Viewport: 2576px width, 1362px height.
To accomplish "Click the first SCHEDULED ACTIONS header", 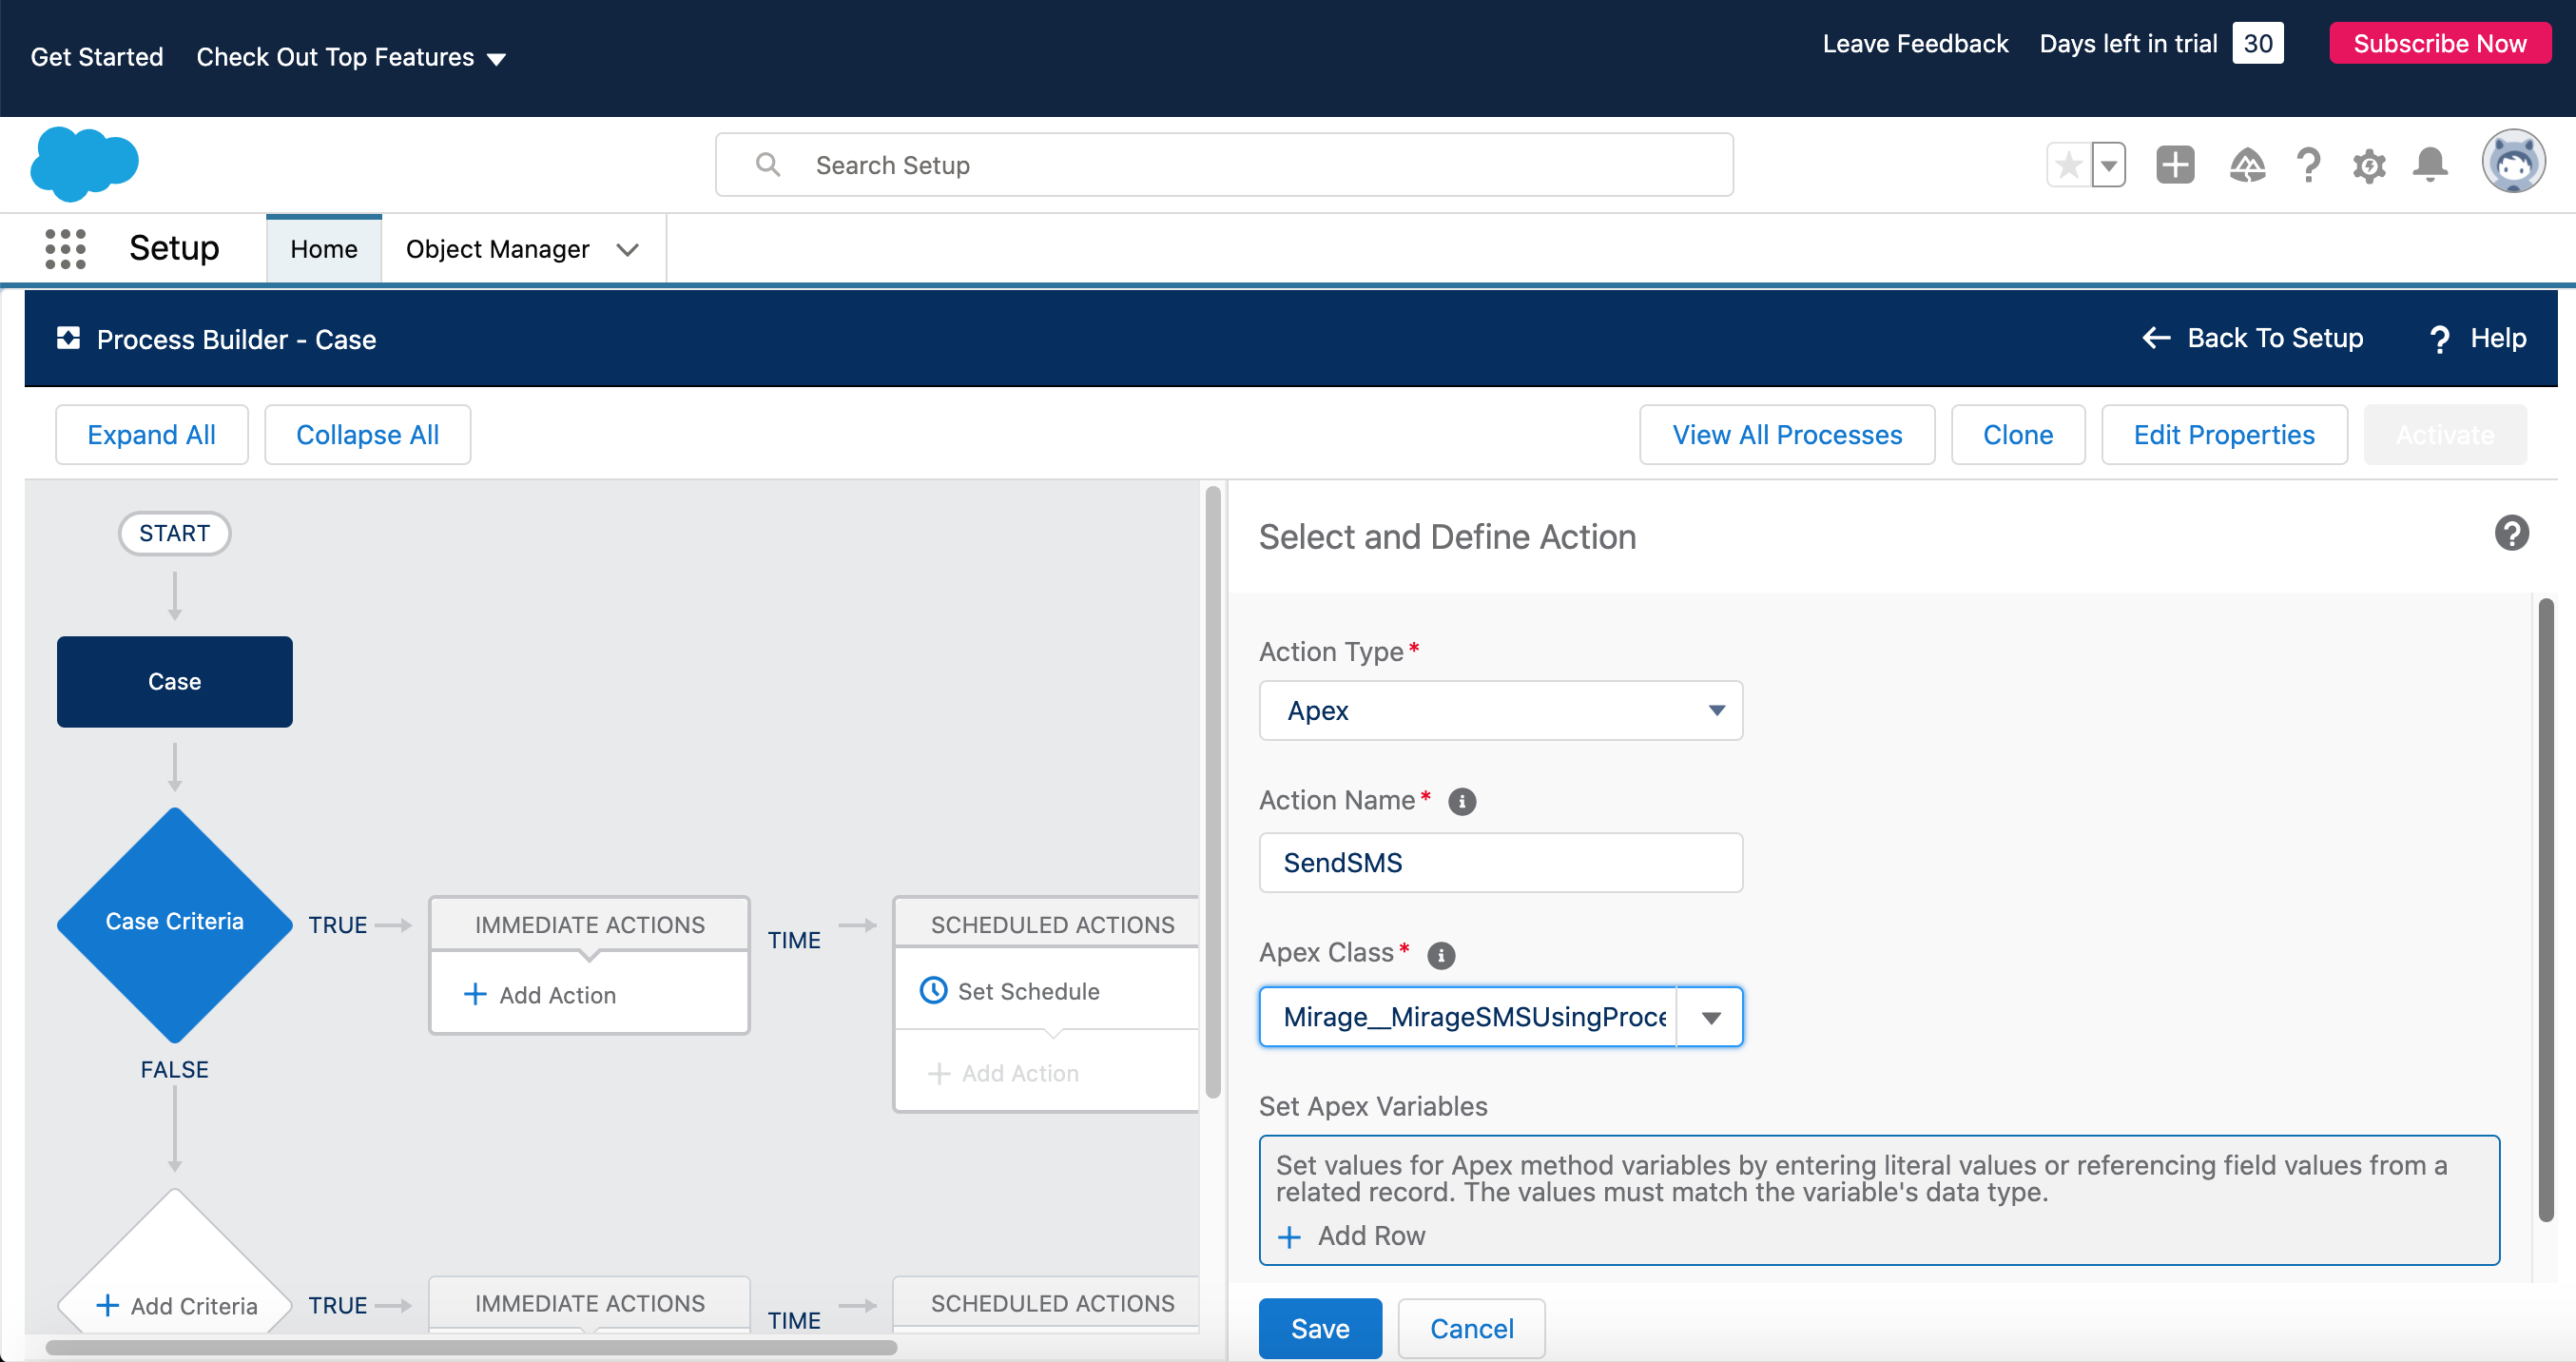I will [x=1048, y=925].
